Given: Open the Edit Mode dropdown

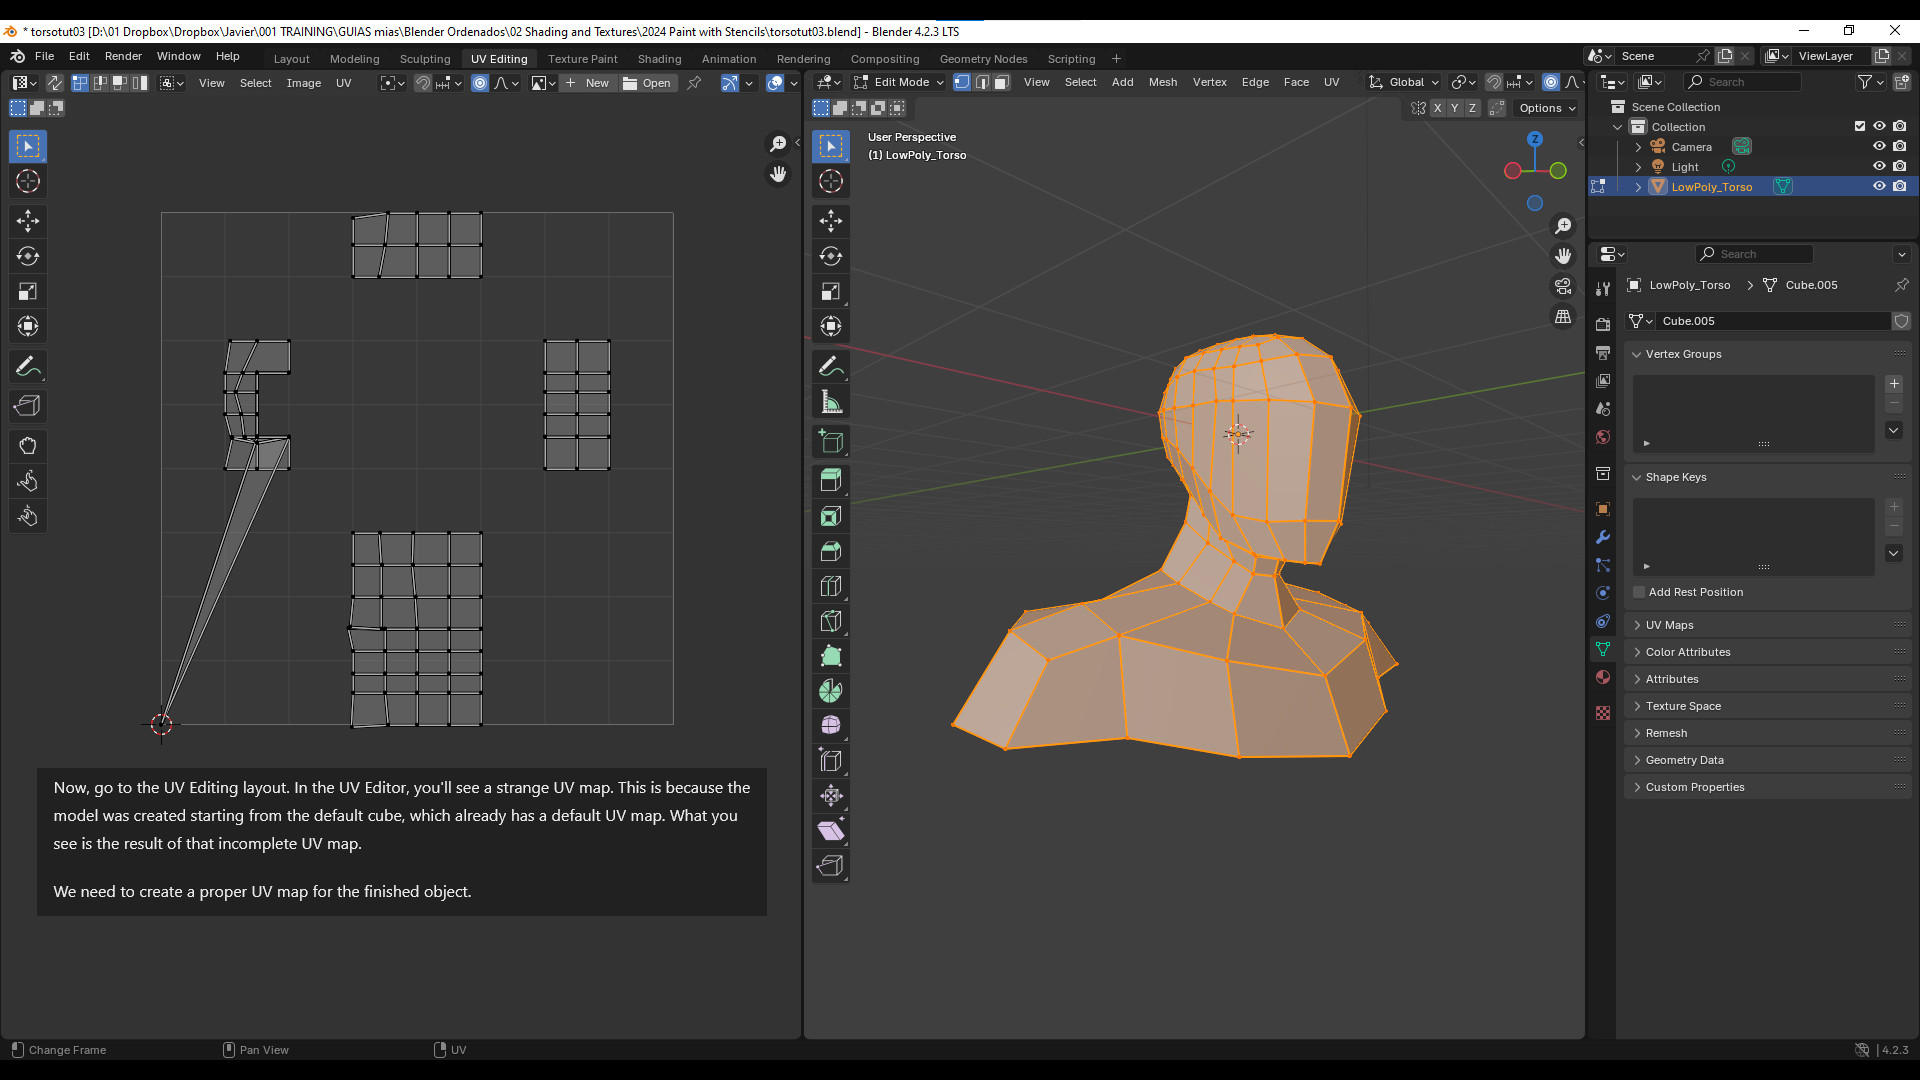Looking at the screenshot, I should pyautogui.click(x=898, y=82).
